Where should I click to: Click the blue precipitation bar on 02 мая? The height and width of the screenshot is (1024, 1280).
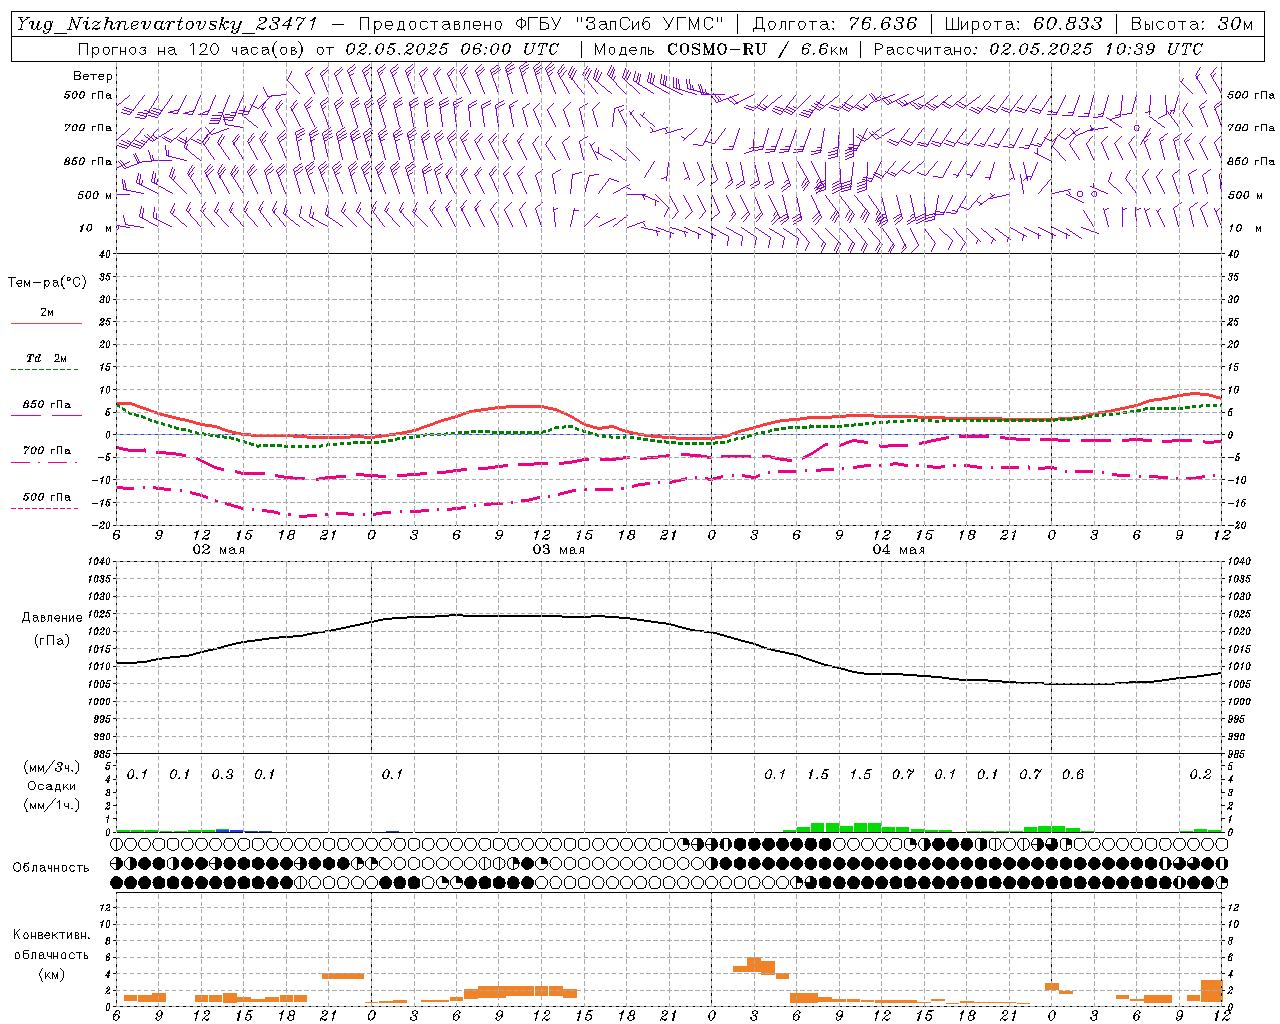pos(230,830)
